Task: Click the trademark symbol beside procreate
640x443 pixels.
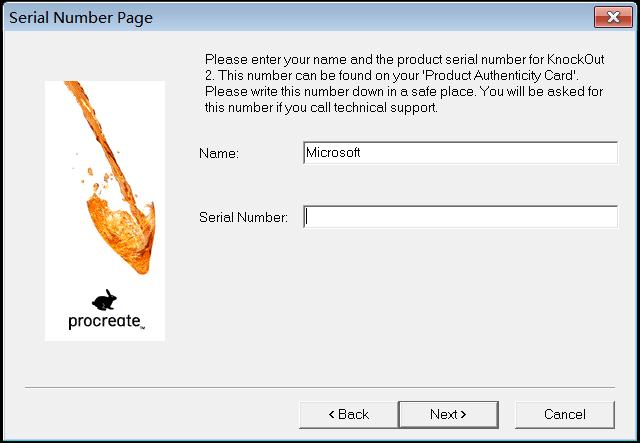Action: 142,327
